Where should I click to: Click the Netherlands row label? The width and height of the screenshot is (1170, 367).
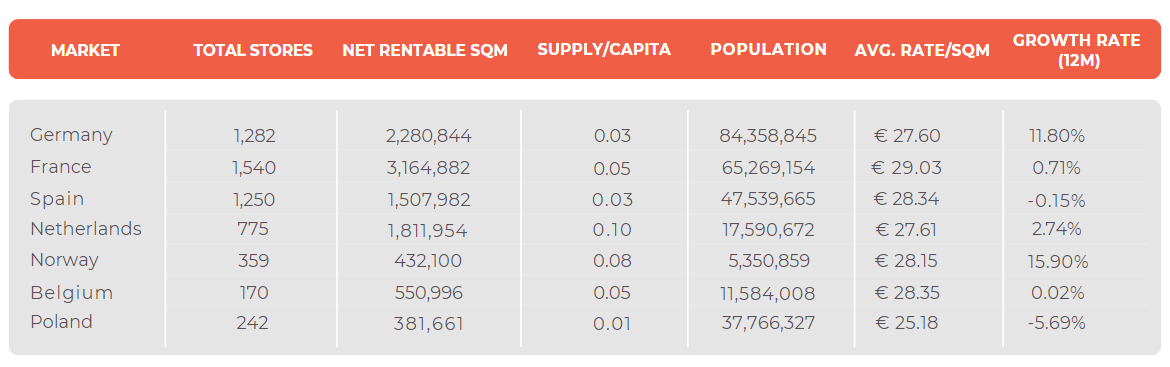click(86, 229)
